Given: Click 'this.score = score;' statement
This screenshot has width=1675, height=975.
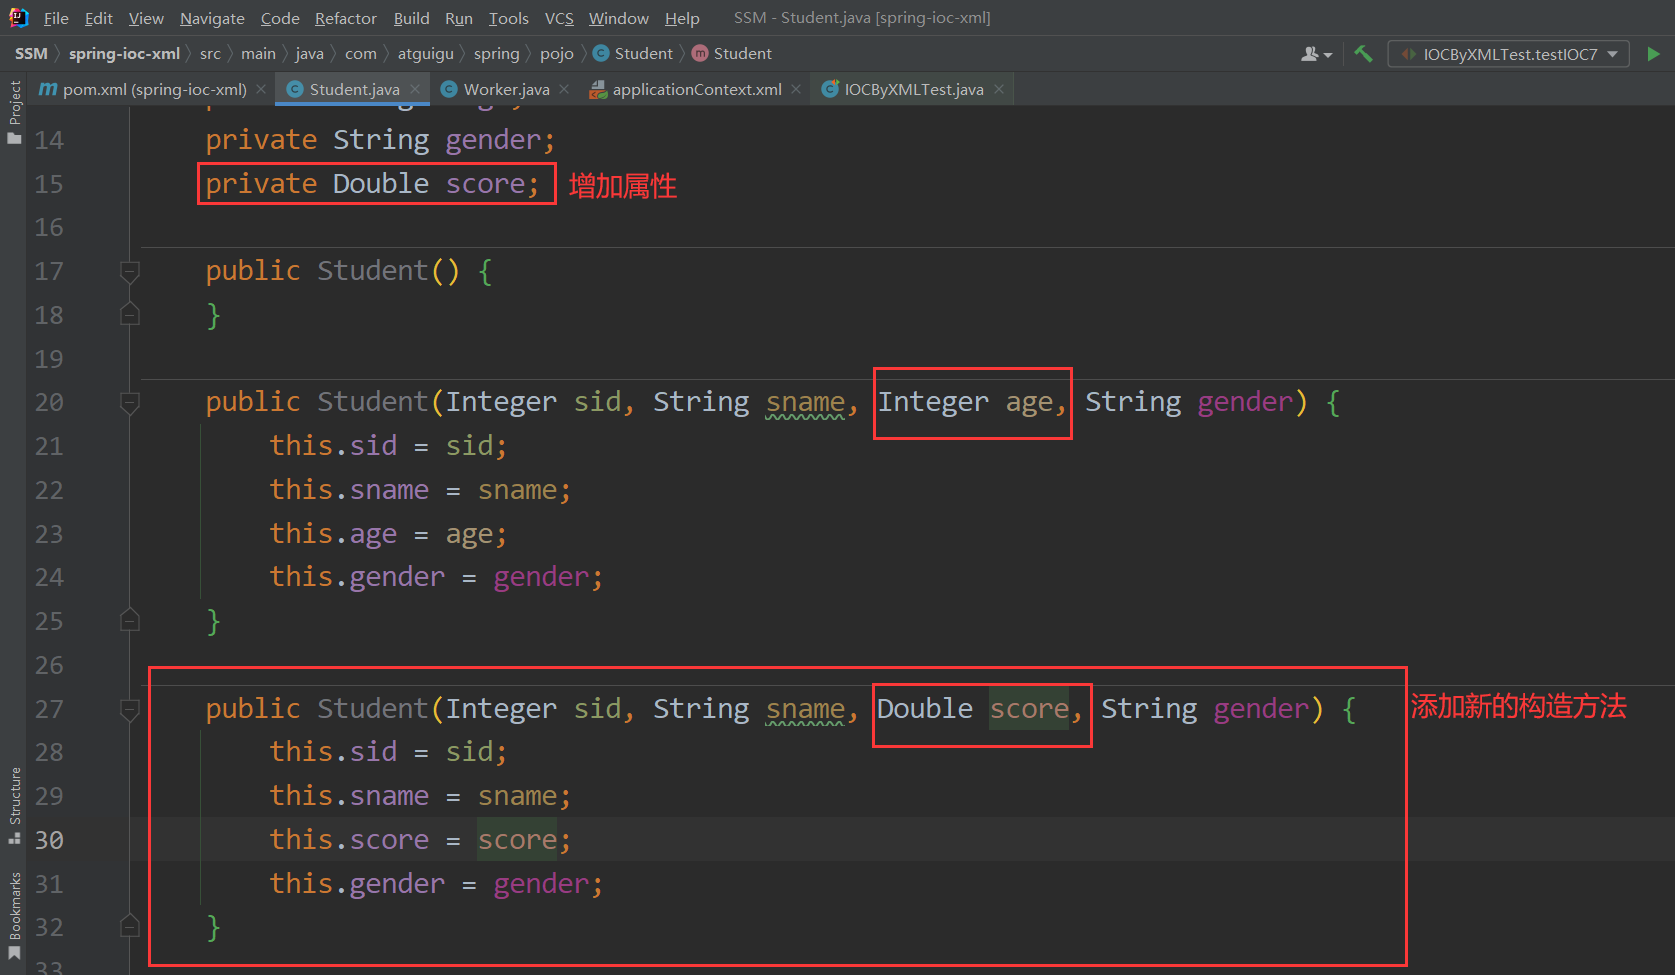Looking at the screenshot, I should (420, 840).
